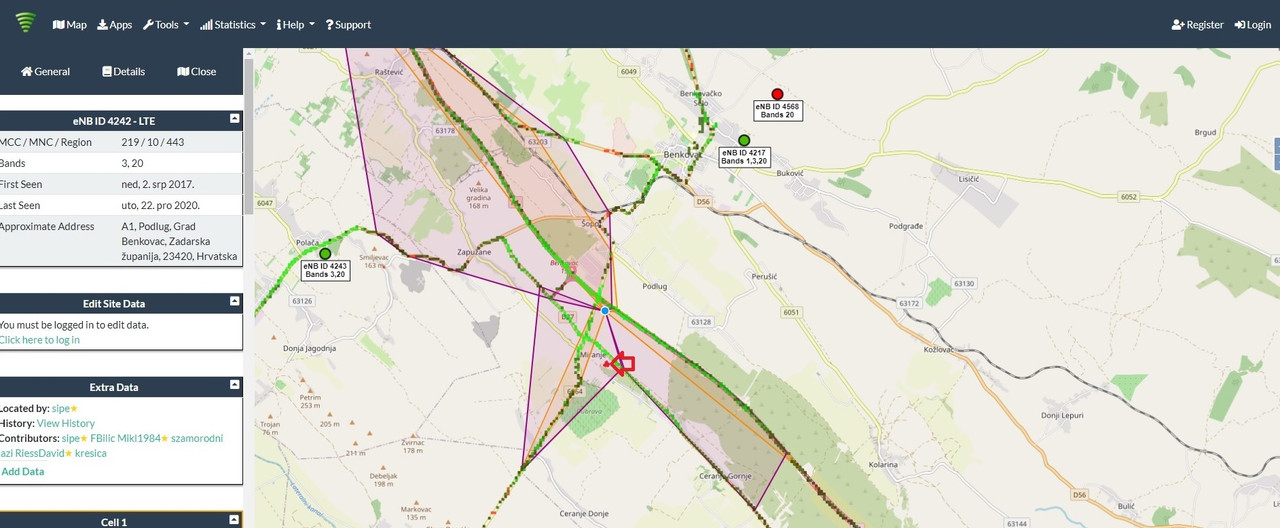Select the red eNB ID 4568 tower marker
Viewport: 1280px width, 528px height.
click(x=777, y=94)
